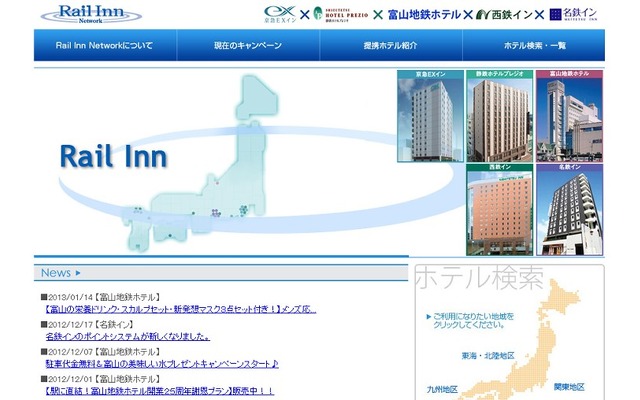Click the ホテル検索 panel heading
The image size is (640, 400).
point(480,278)
